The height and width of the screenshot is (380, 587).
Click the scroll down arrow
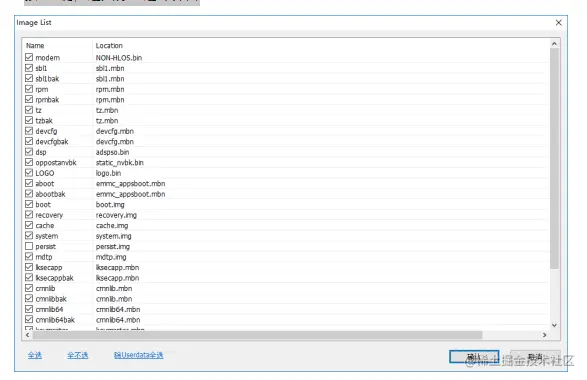pos(554,325)
